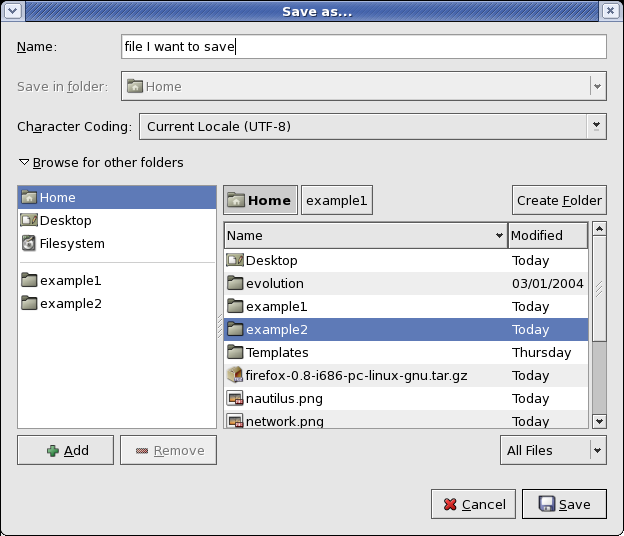Image resolution: width=624 pixels, height=536 pixels.
Task: Click the network.png image file icon
Action: [x=235, y=421]
